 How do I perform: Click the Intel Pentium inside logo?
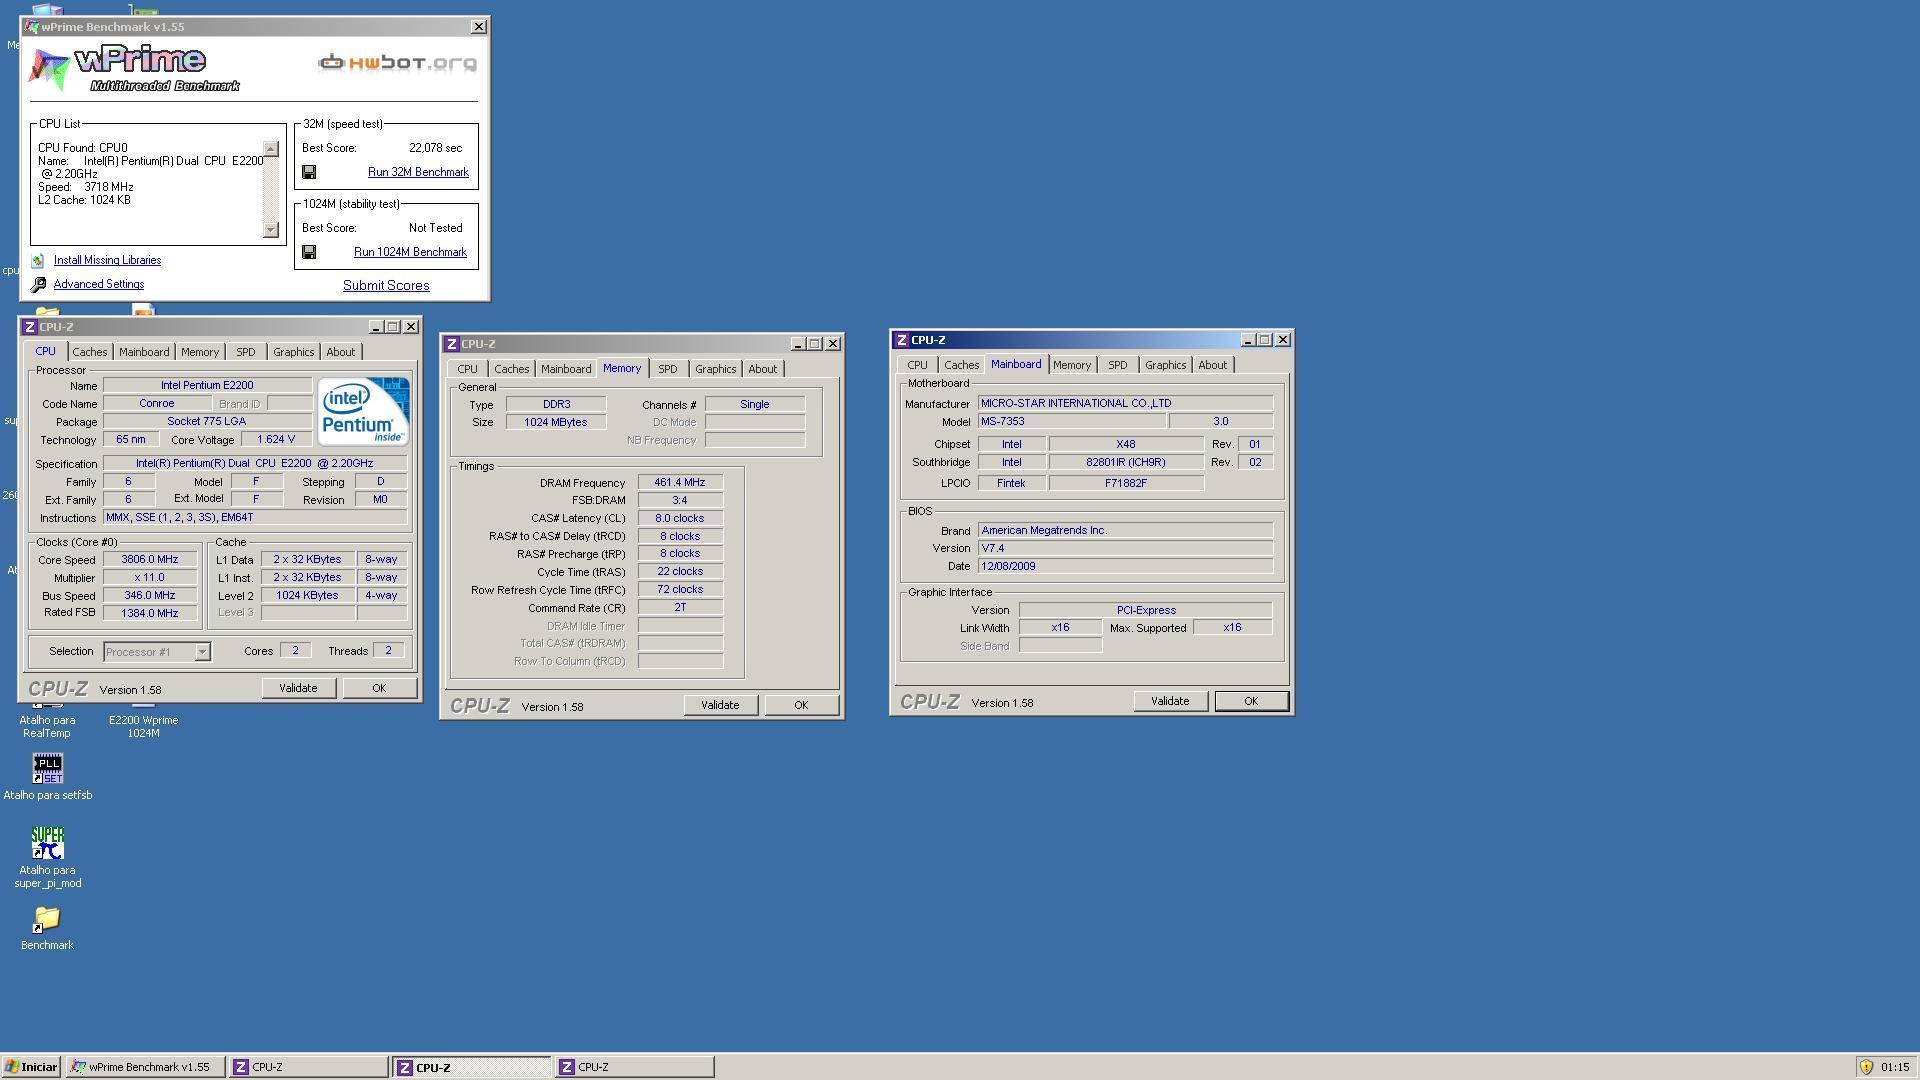point(362,411)
